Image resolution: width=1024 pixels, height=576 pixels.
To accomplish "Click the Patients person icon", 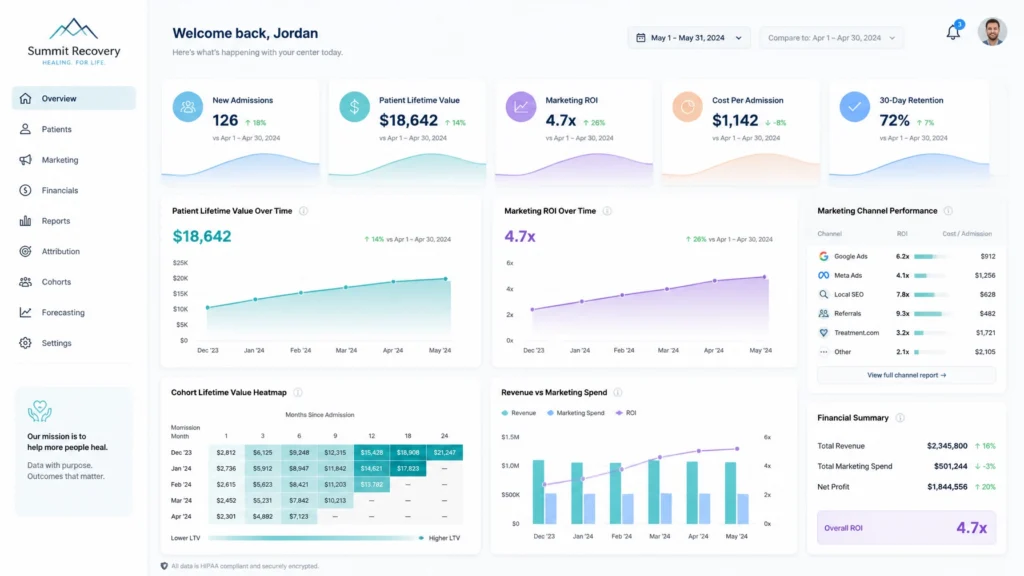I will pos(25,129).
